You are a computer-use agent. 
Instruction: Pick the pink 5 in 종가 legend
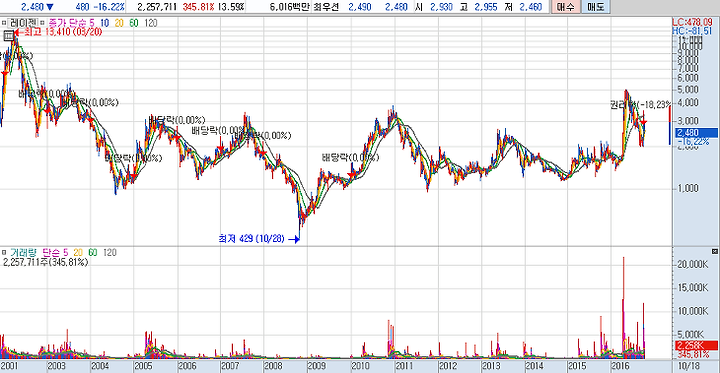[93, 23]
